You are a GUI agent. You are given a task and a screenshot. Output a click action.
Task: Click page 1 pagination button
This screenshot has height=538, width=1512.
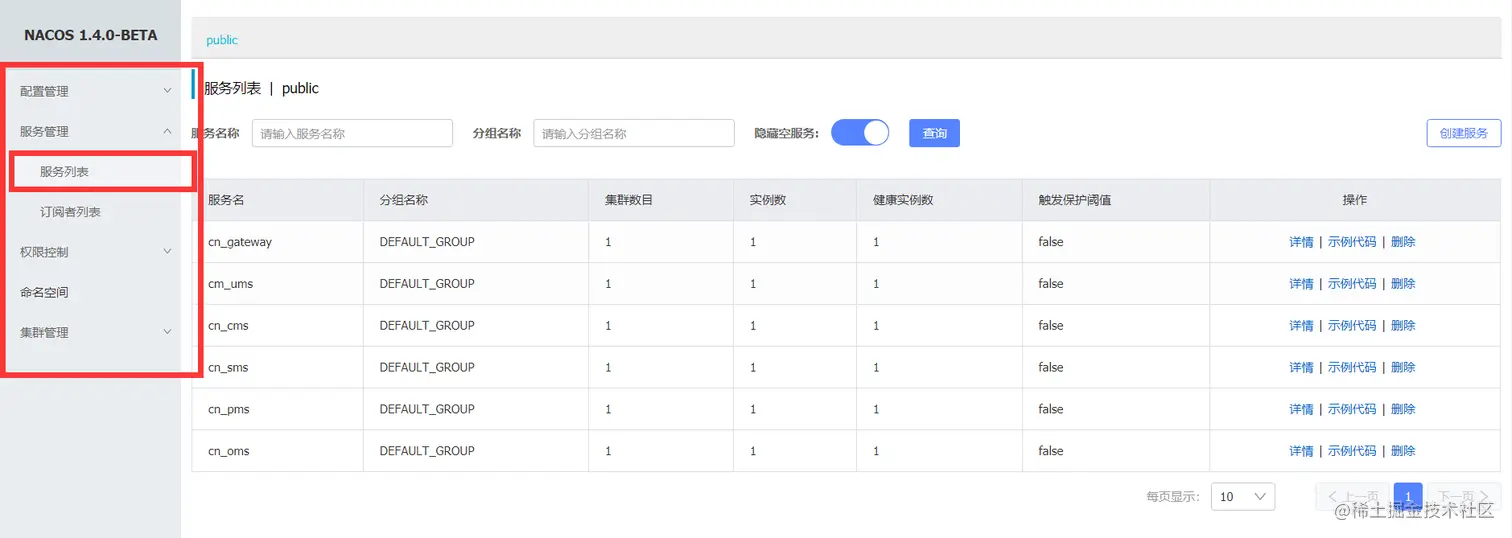coord(1408,497)
